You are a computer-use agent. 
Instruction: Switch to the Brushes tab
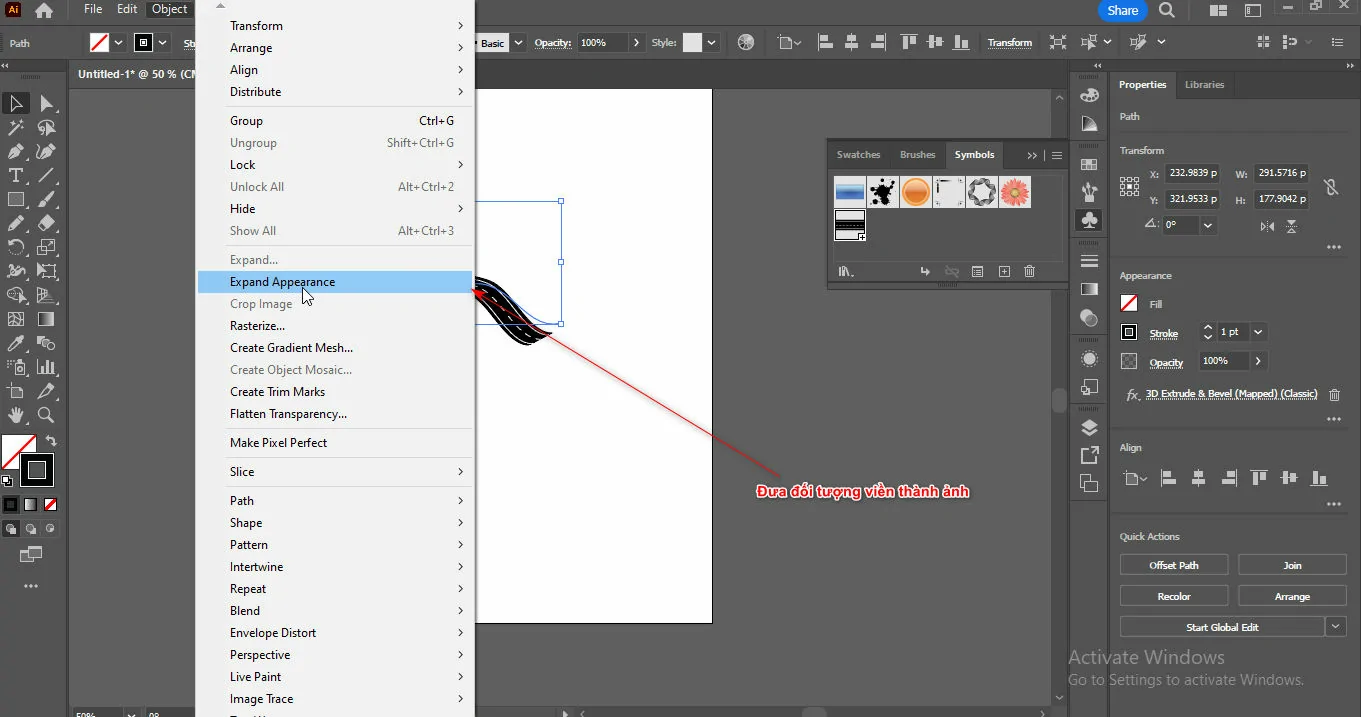917,155
